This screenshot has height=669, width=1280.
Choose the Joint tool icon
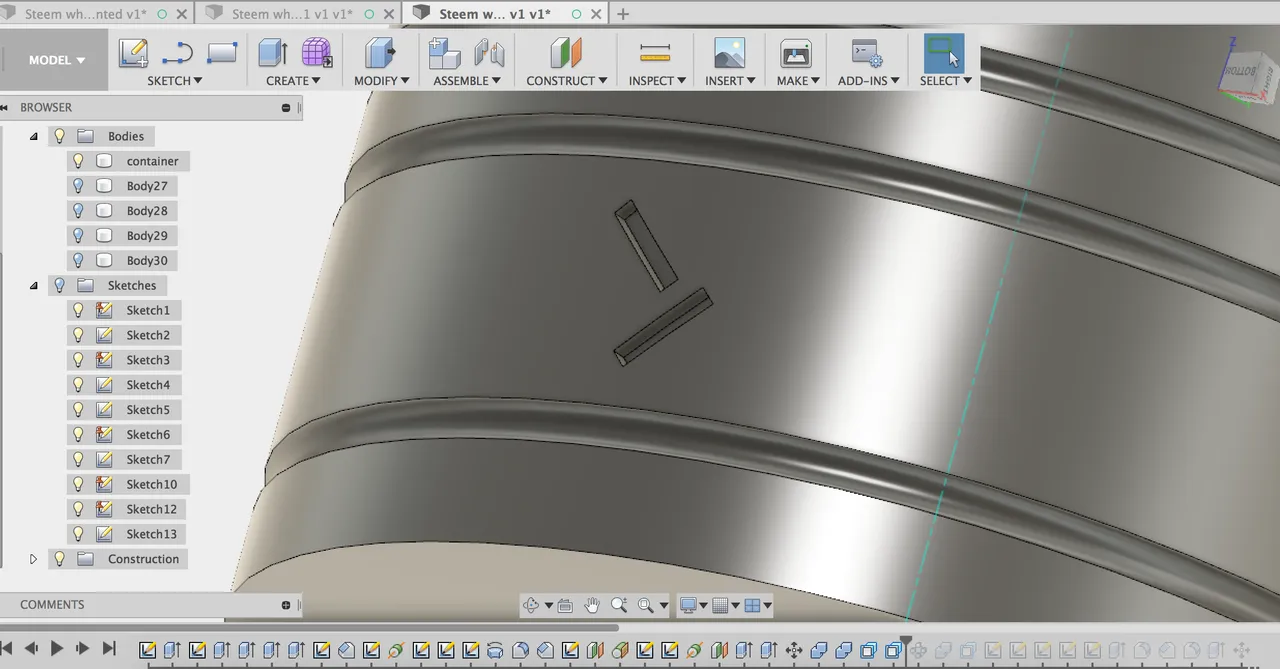(x=489, y=53)
